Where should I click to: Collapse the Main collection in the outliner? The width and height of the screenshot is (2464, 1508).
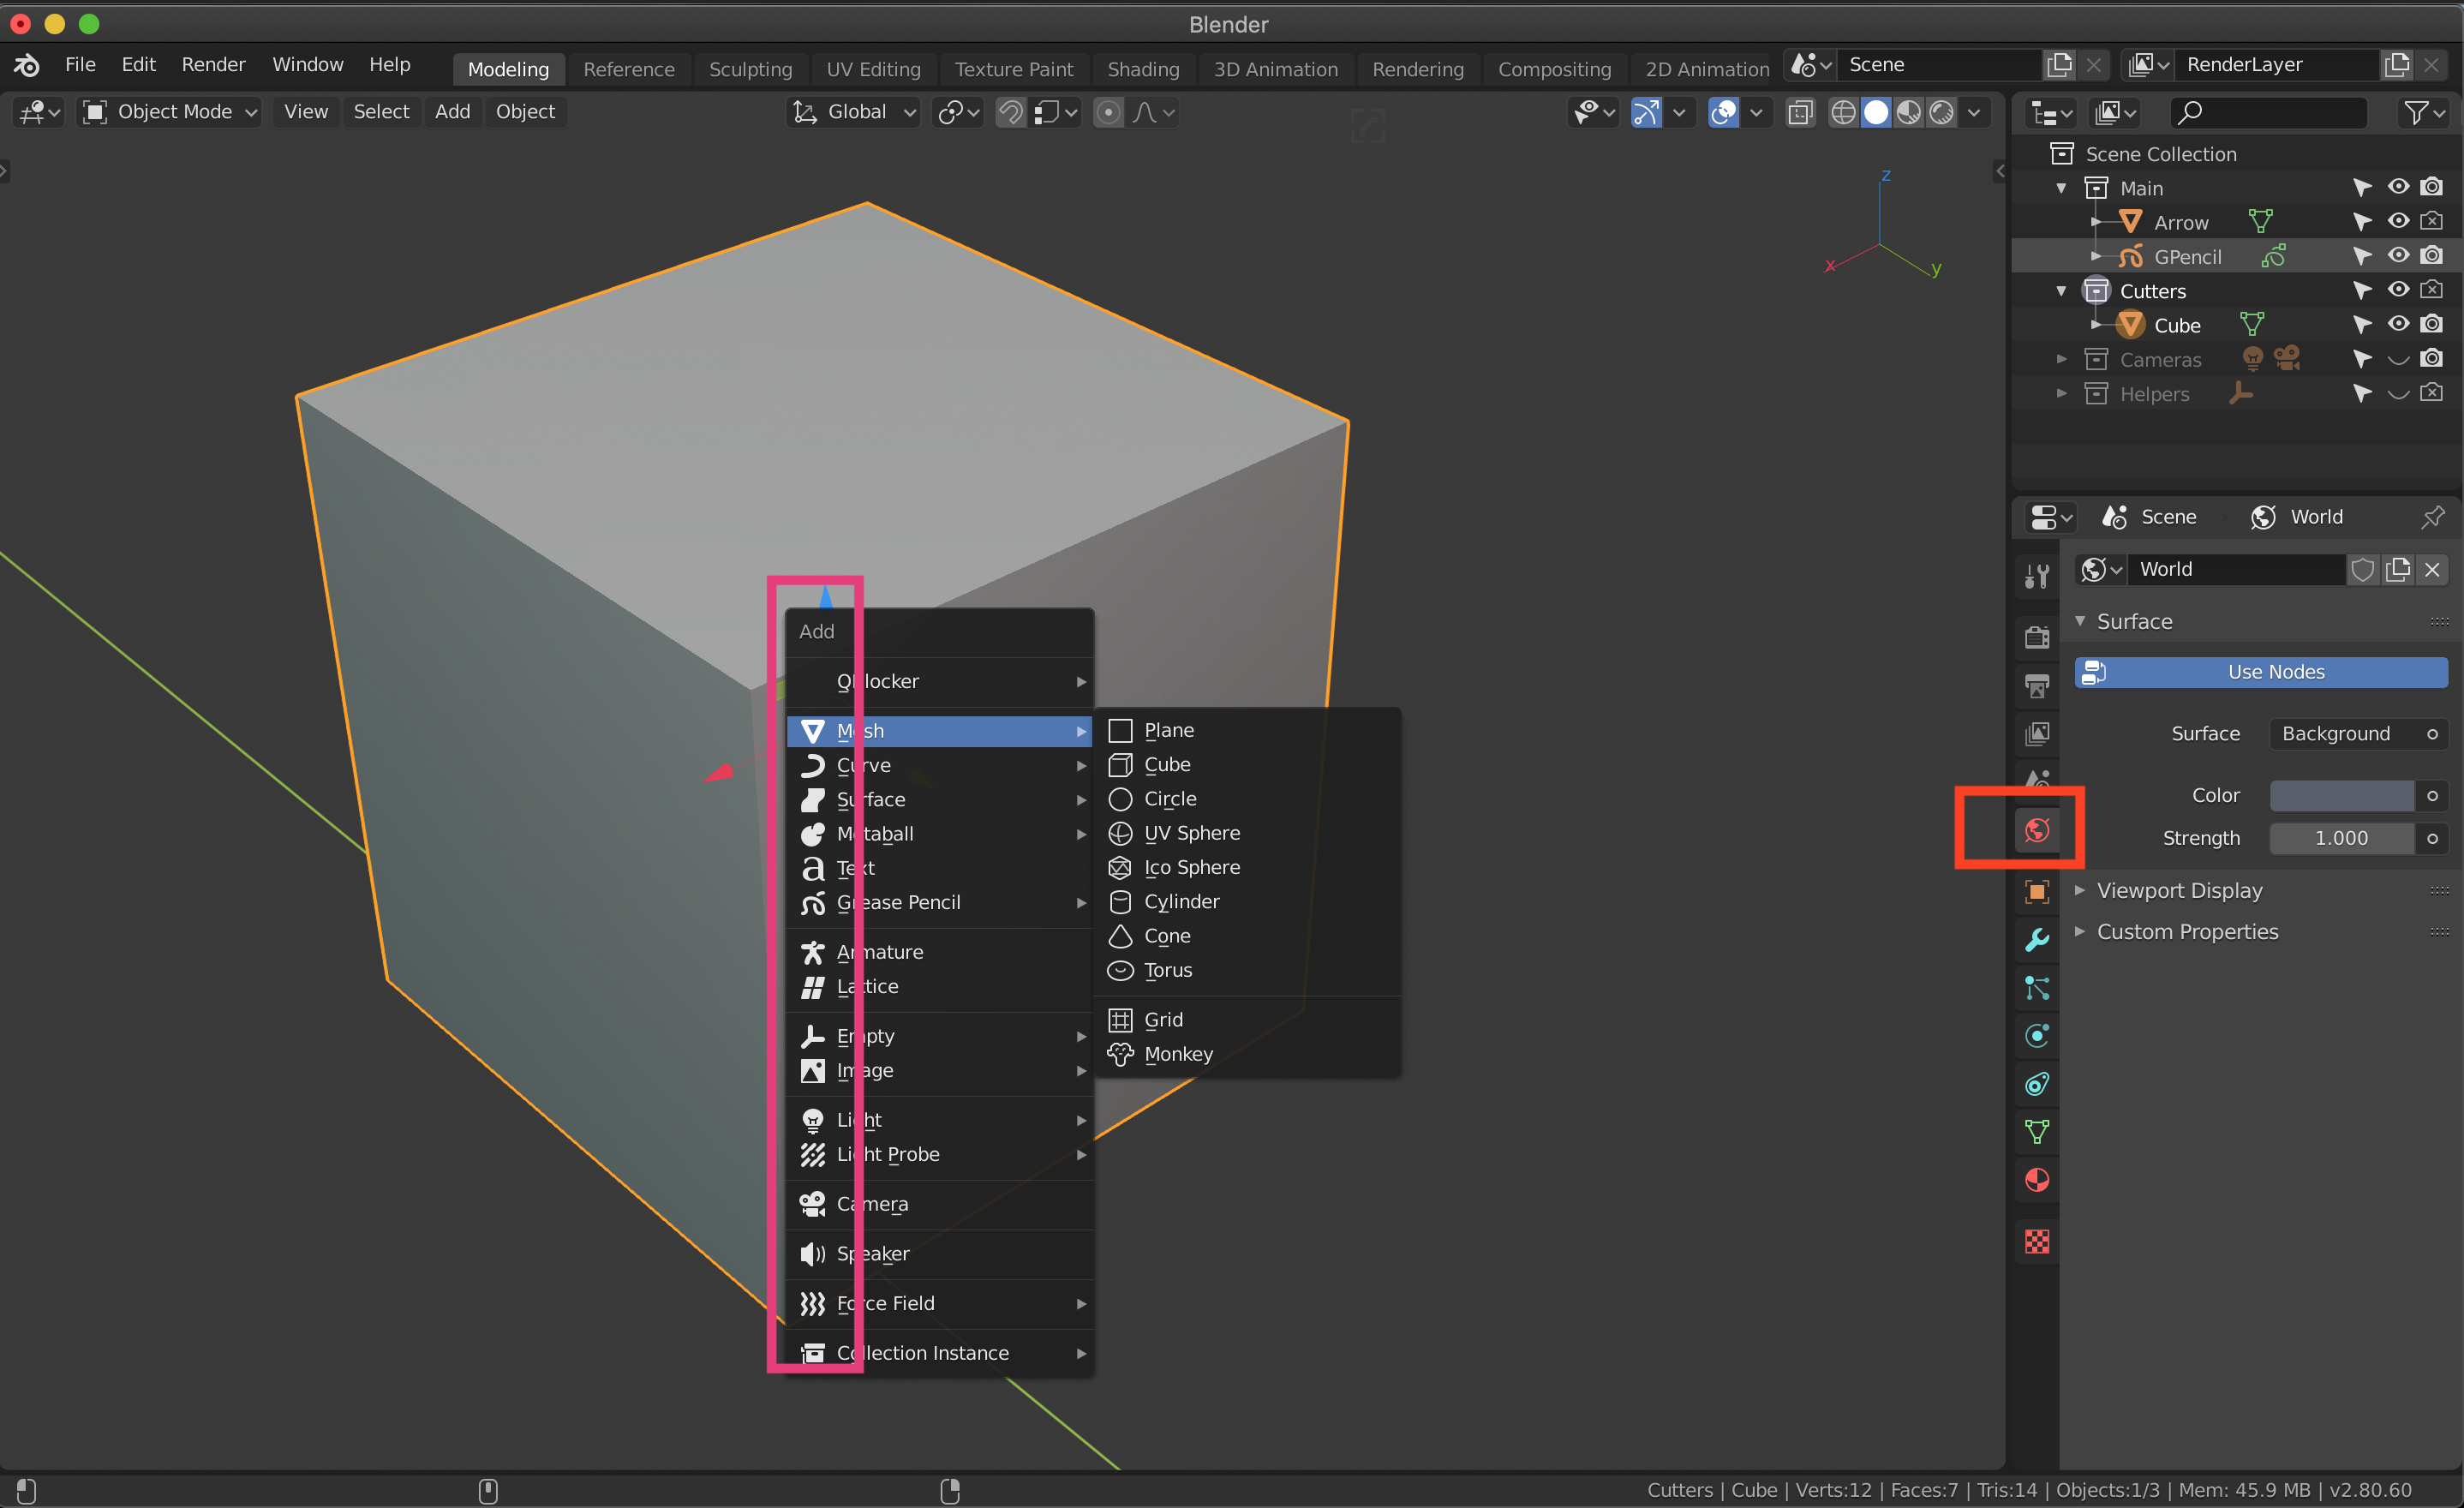tap(2061, 188)
